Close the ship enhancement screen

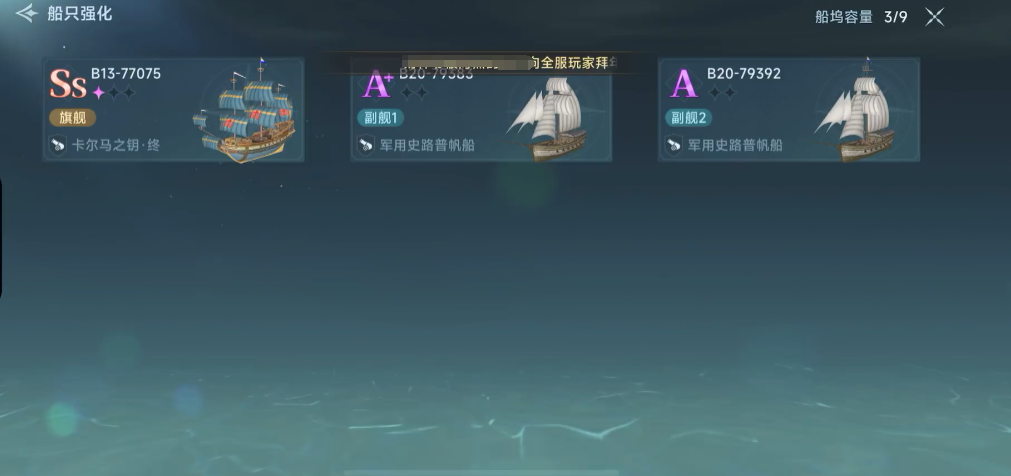(x=934, y=17)
